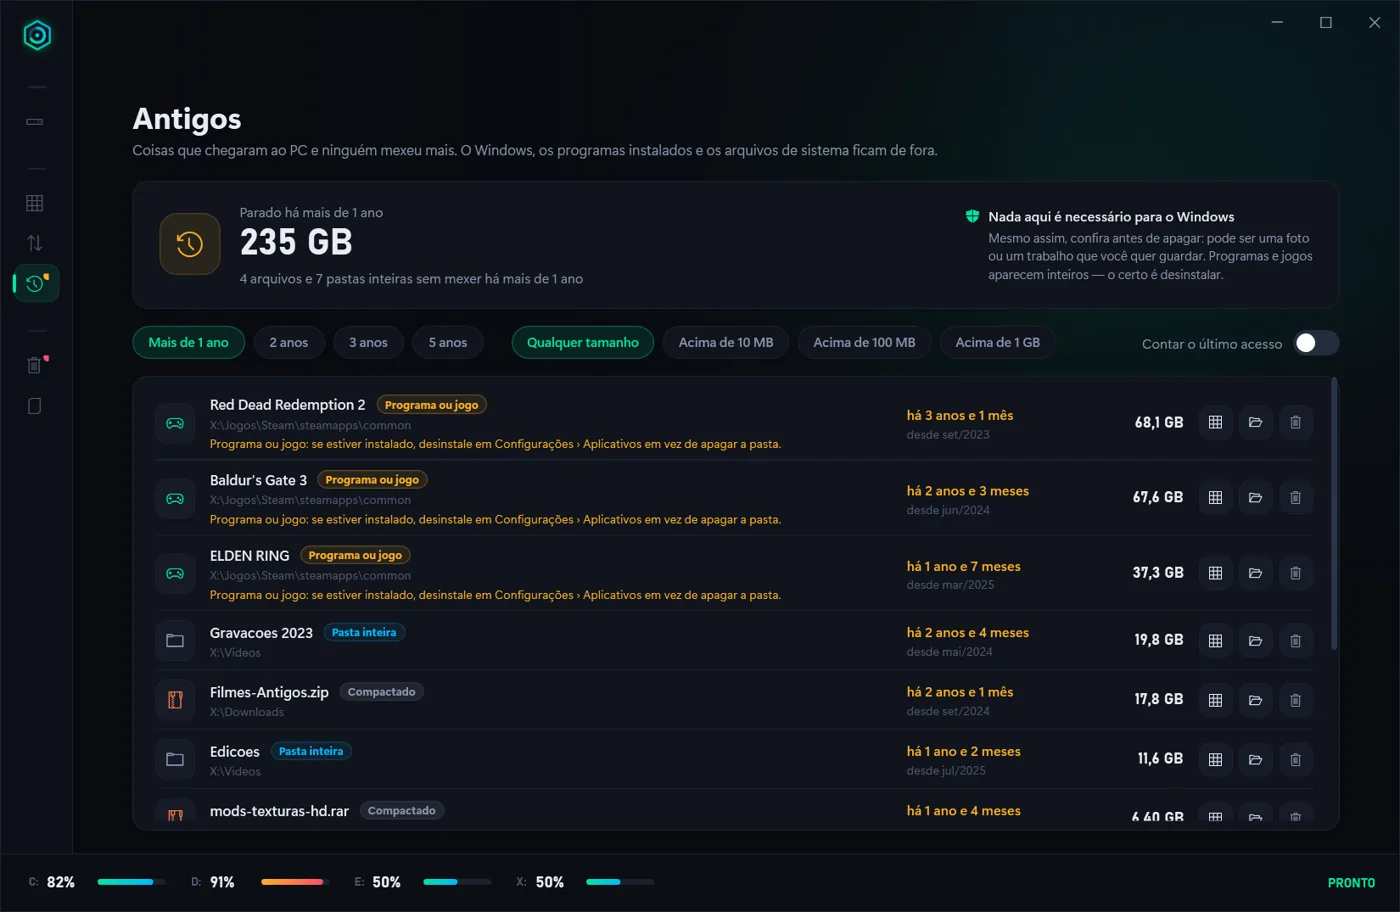Image resolution: width=1400 pixels, height=912 pixels.
Task: Show Filmes-Antigos.zip in the grid map
Action: [x=1215, y=700]
